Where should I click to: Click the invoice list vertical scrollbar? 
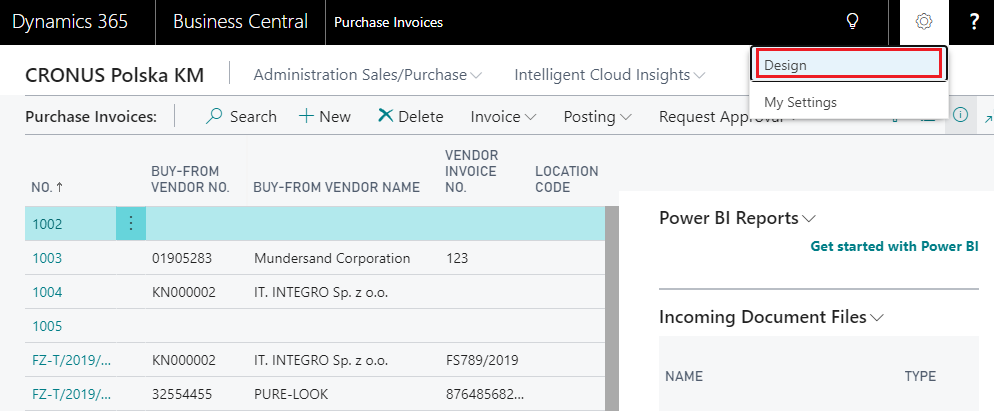pyautogui.click(x=612, y=309)
